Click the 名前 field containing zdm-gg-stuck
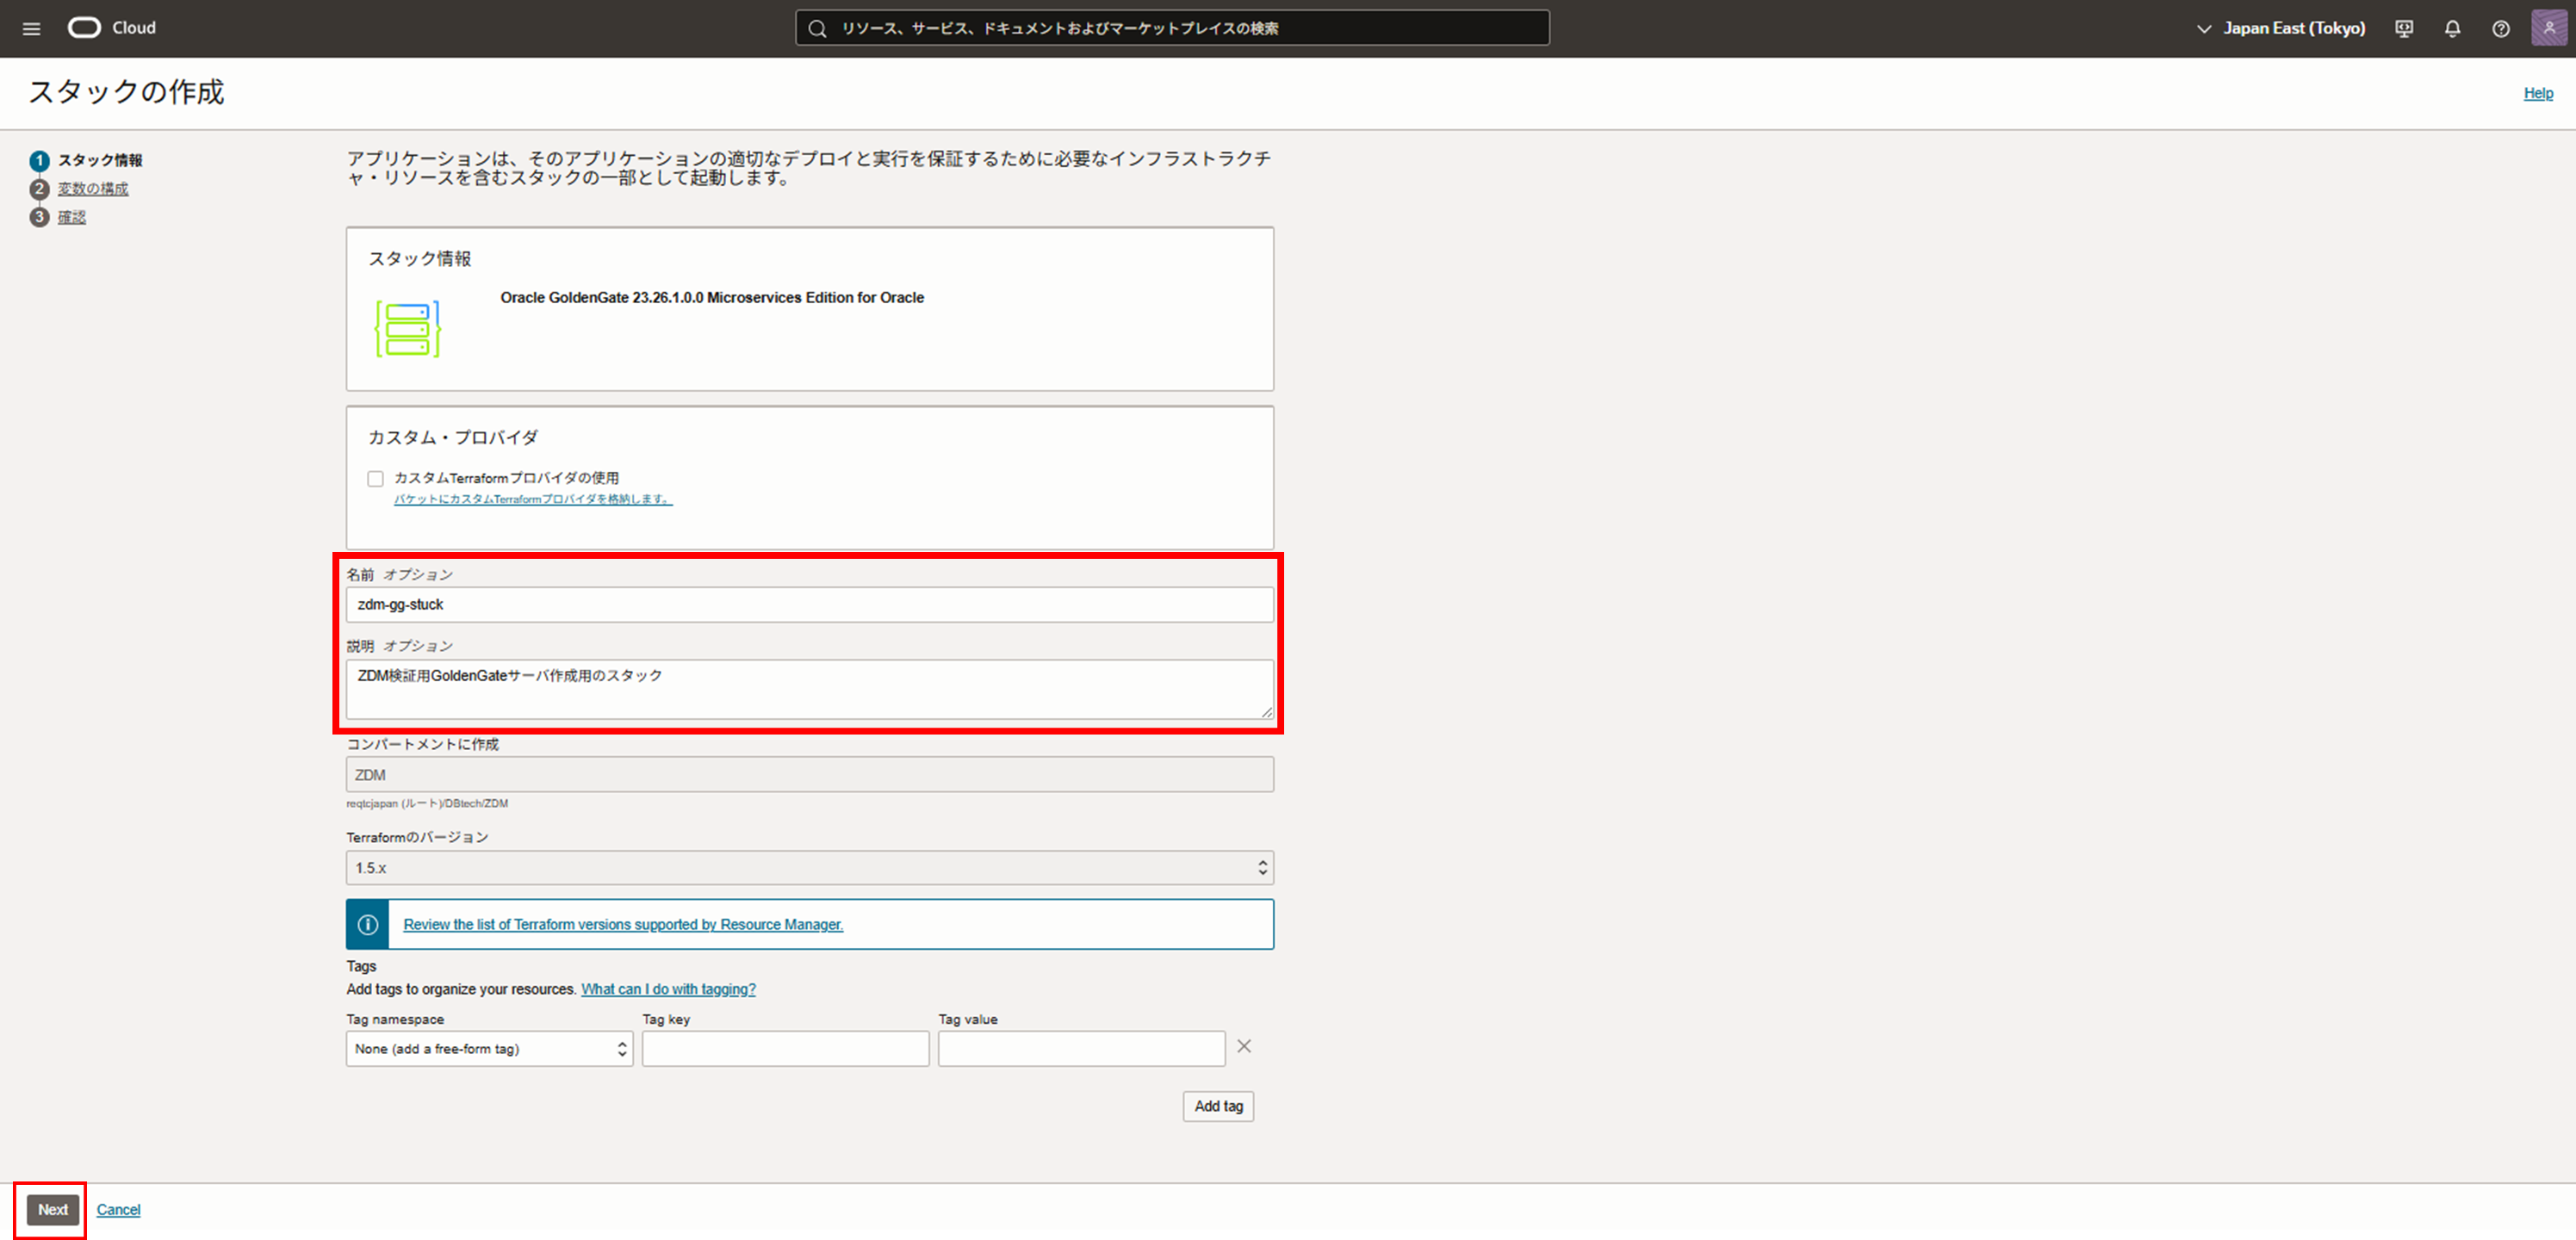 [810, 605]
